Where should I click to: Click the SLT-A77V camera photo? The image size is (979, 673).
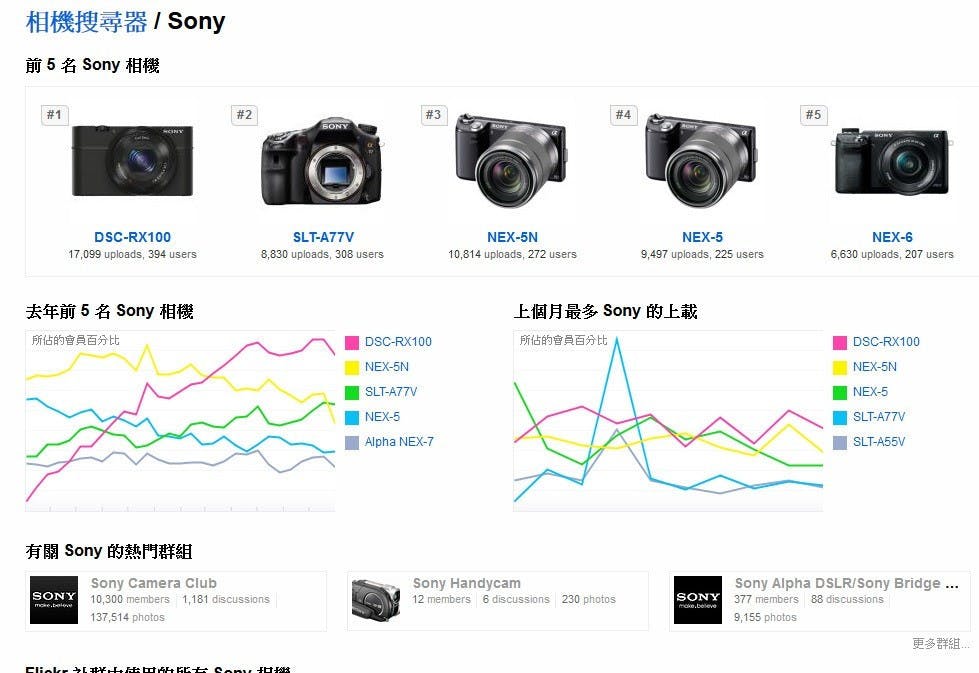322,161
